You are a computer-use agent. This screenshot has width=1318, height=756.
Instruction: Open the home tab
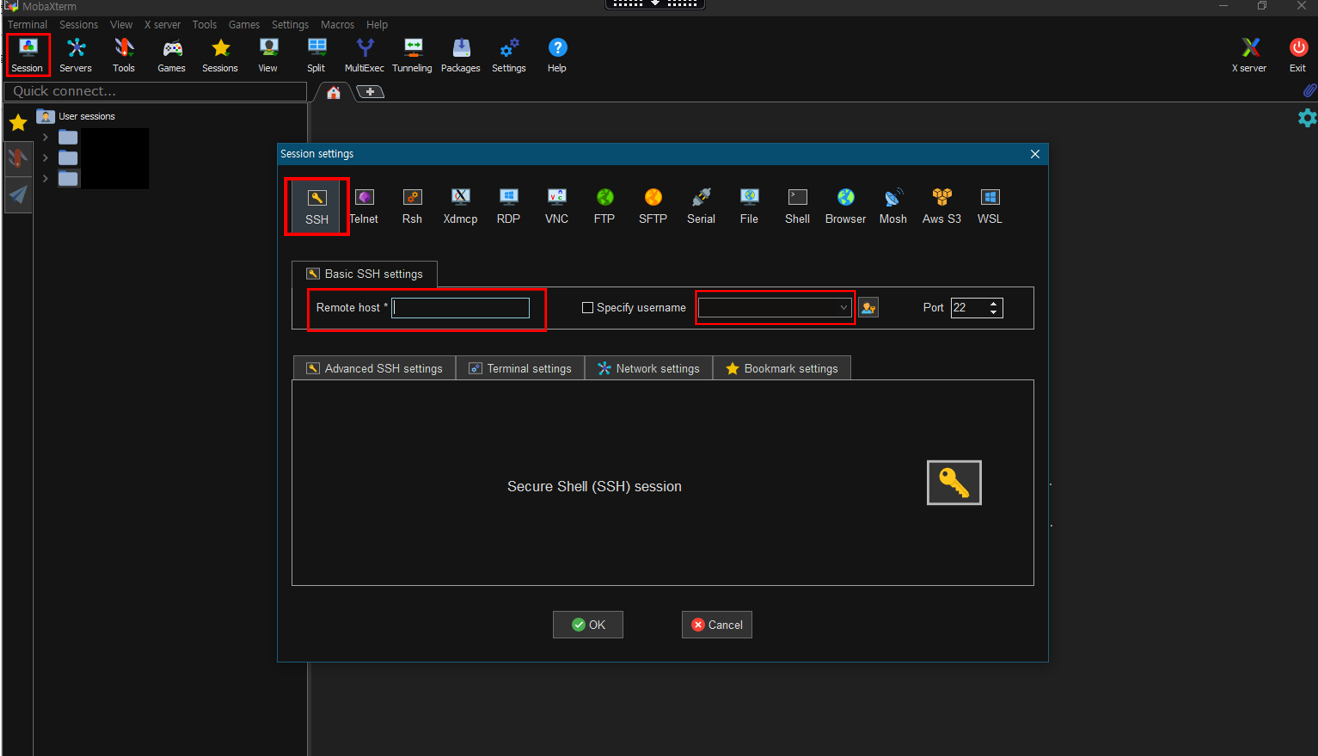coord(333,92)
